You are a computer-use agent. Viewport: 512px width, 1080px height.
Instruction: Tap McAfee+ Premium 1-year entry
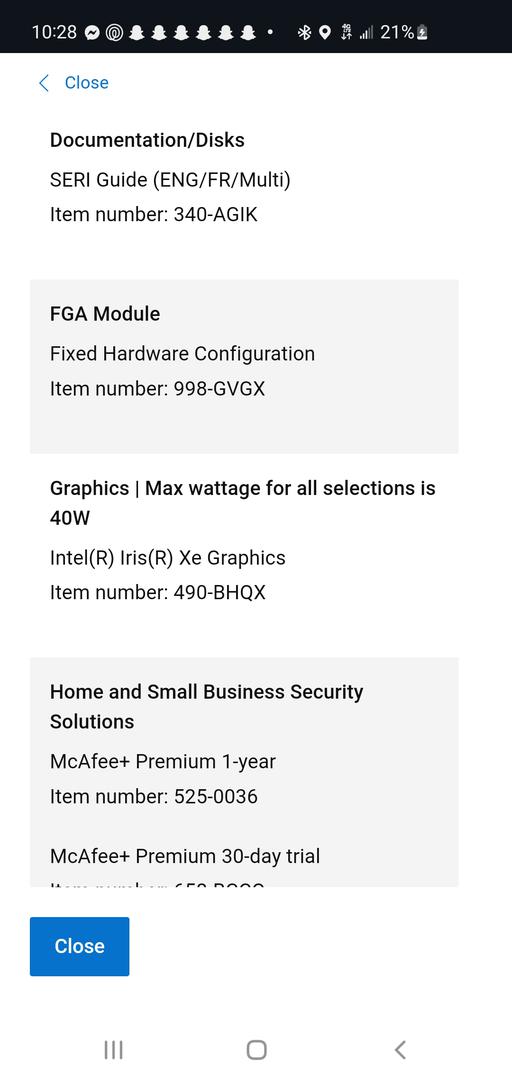tap(163, 762)
